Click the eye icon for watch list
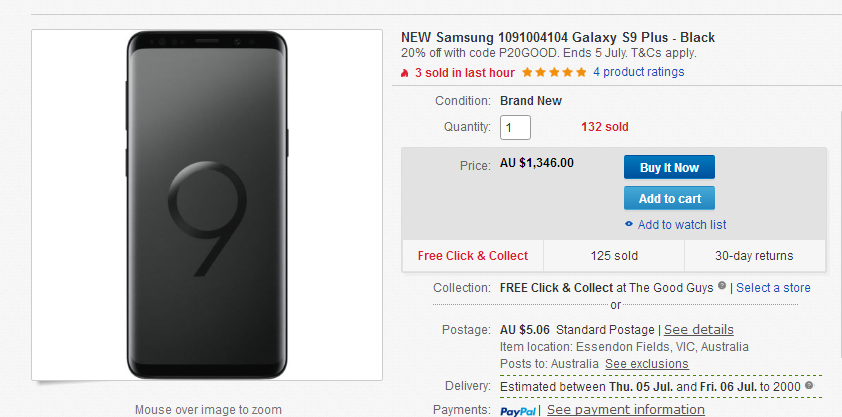The width and height of the screenshot is (842, 417). 629,224
